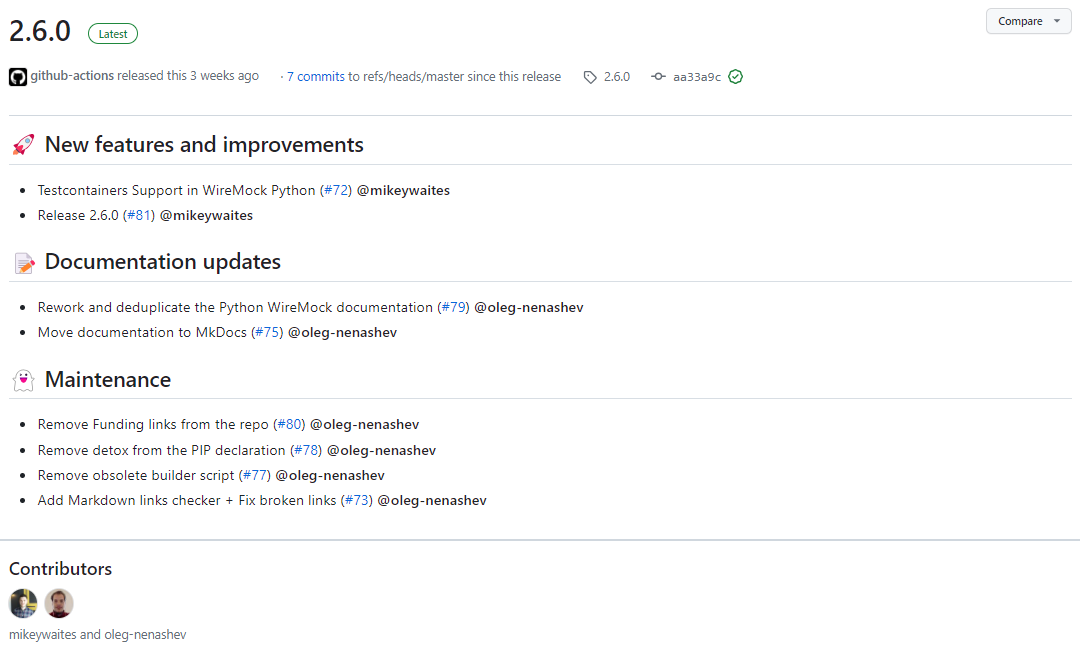Open pull request #80

(289, 424)
